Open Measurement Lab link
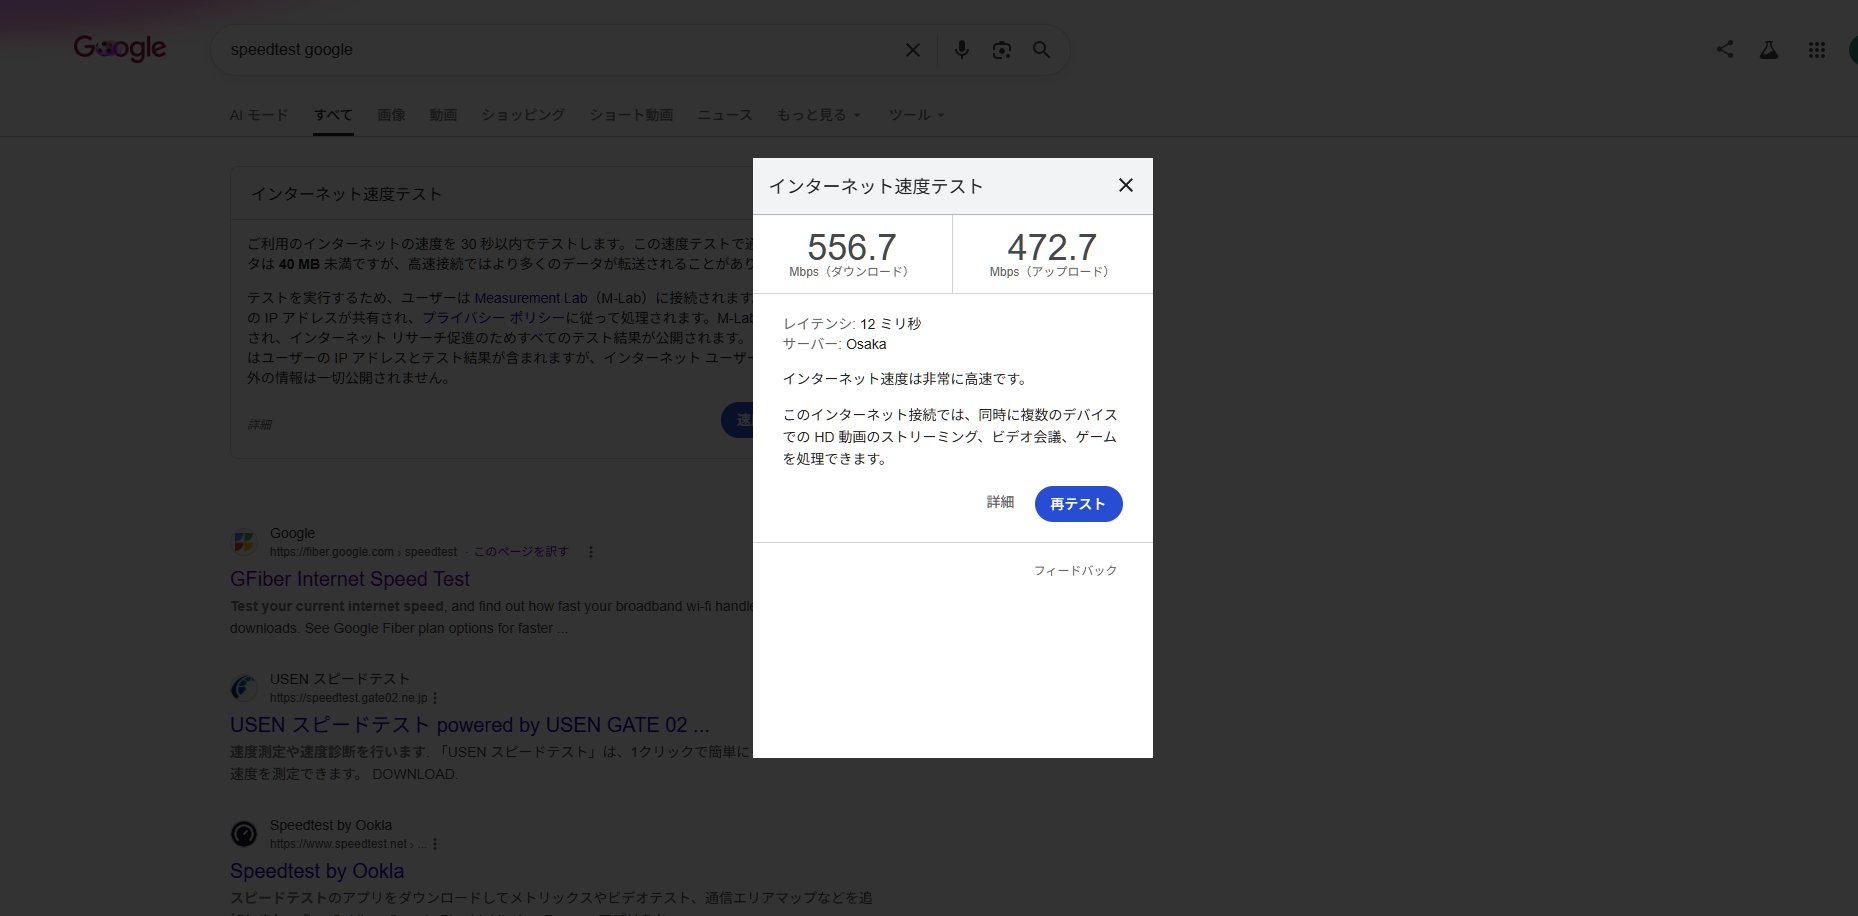Viewport: 1858px width, 916px height. [x=531, y=298]
